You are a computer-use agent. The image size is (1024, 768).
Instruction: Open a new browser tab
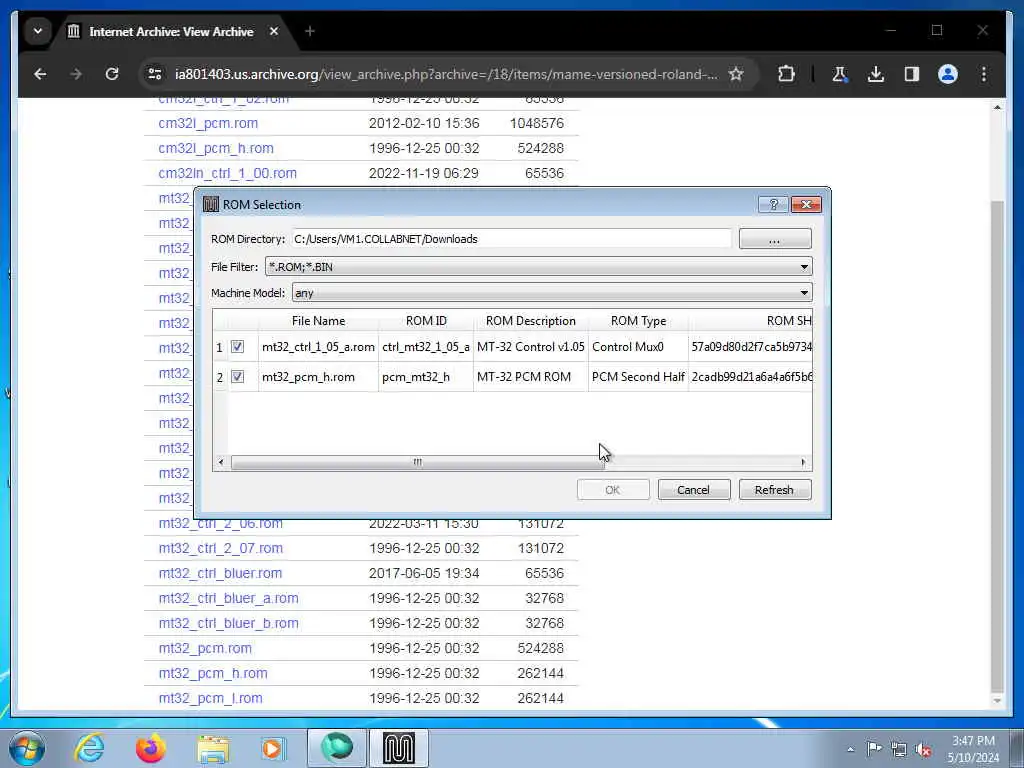[x=310, y=31]
